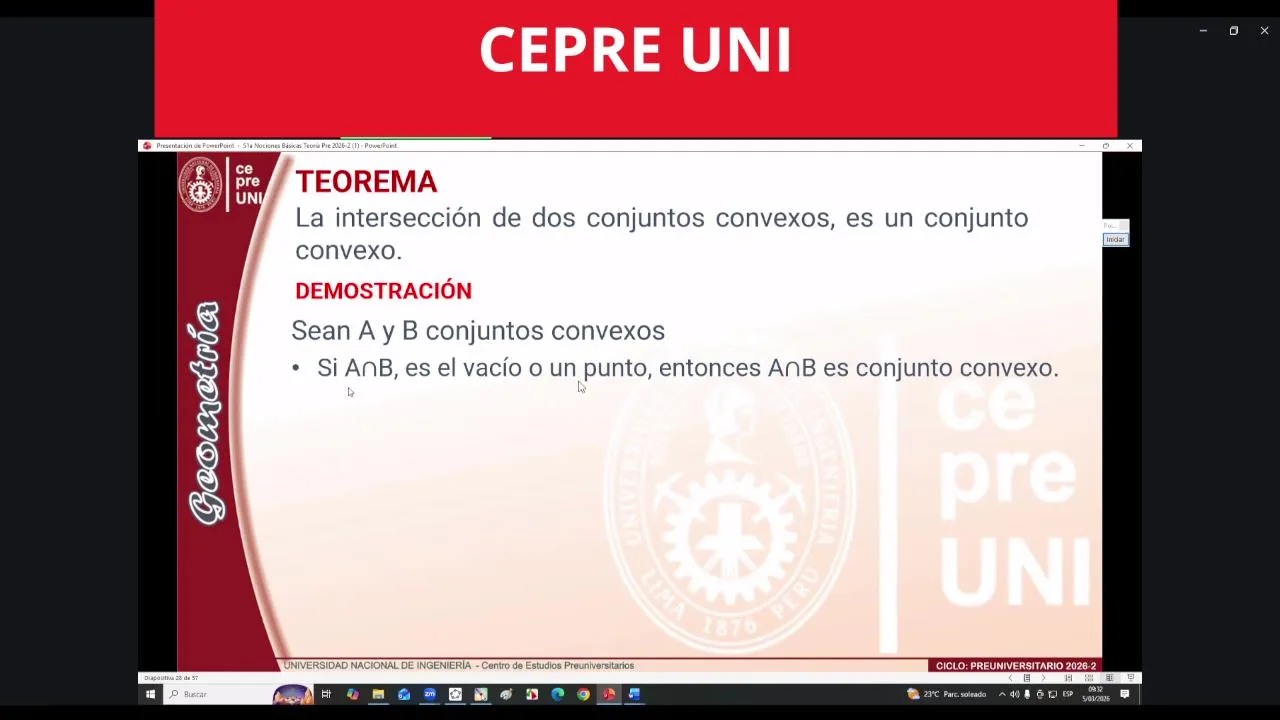This screenshot has height=720, width=1280.
Task: Click the TEOREMA heading on the slide
Action: point(366,182)
